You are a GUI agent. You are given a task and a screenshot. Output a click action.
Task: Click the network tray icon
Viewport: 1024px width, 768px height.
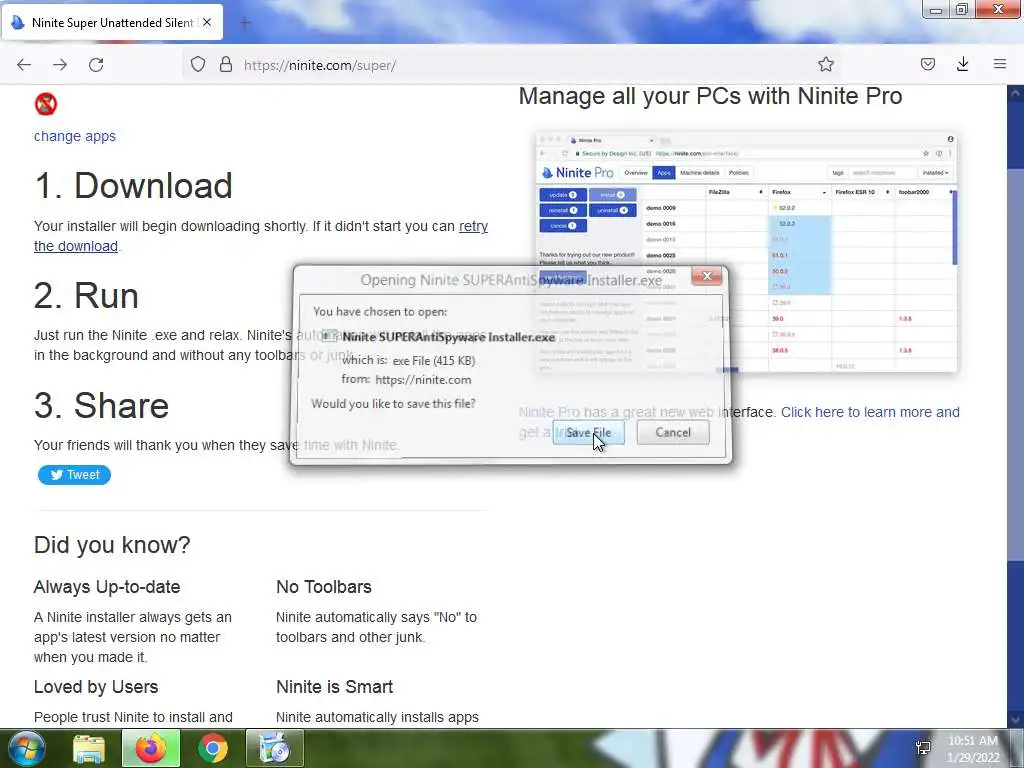923,748
